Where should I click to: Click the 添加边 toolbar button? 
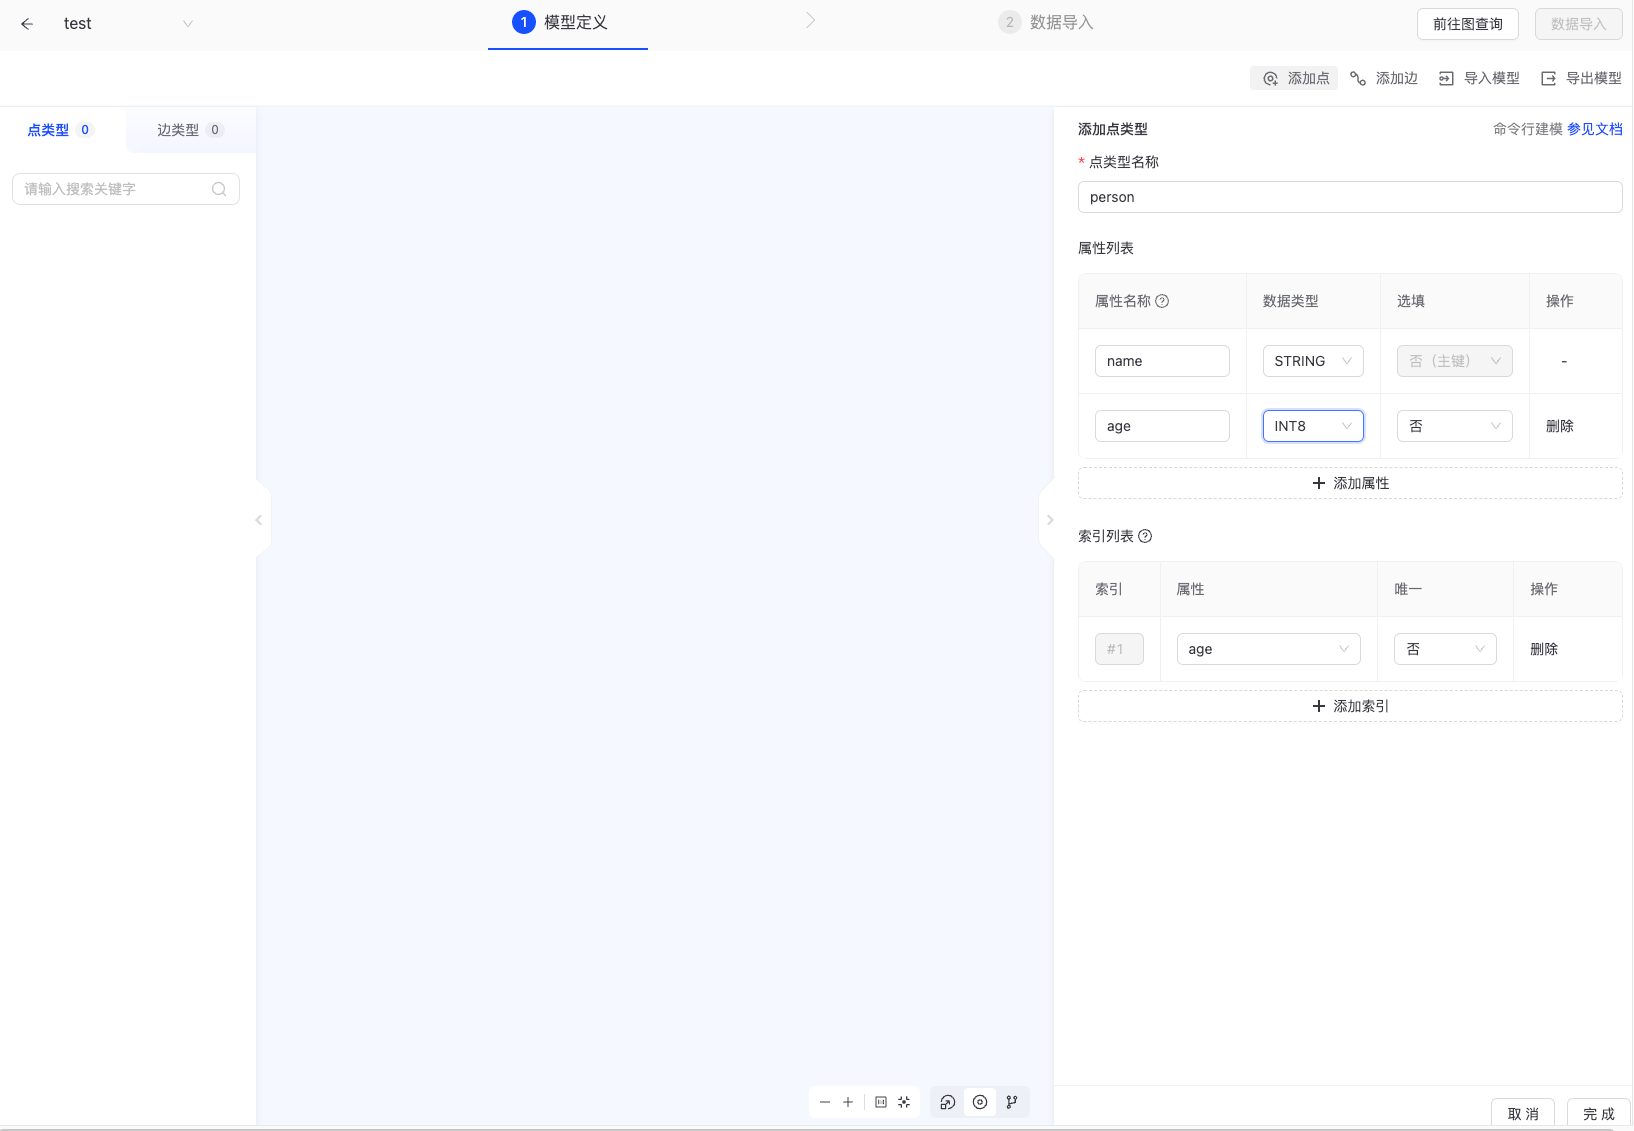1383,78
